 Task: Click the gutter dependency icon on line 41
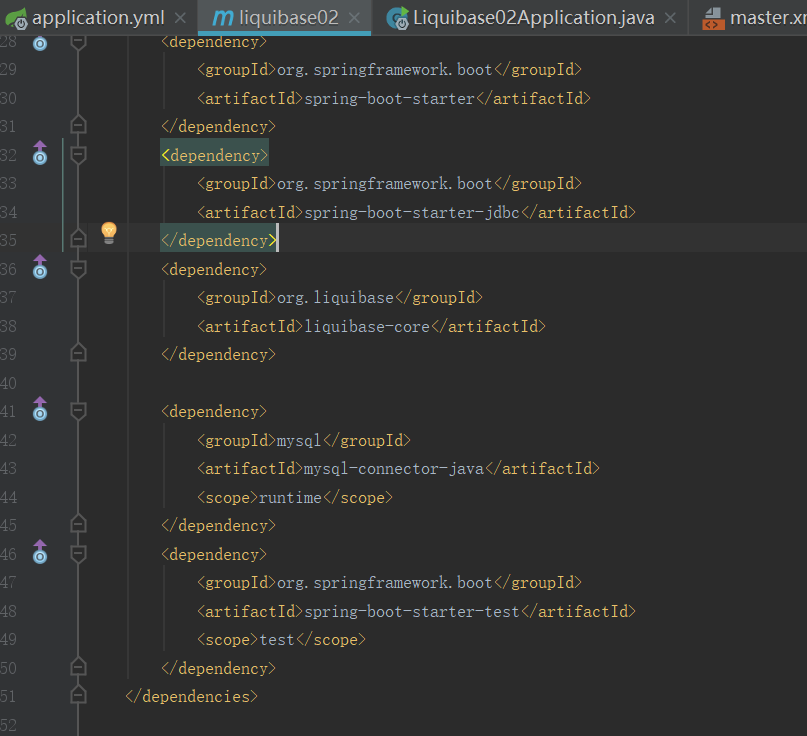(x=40, y=409)
